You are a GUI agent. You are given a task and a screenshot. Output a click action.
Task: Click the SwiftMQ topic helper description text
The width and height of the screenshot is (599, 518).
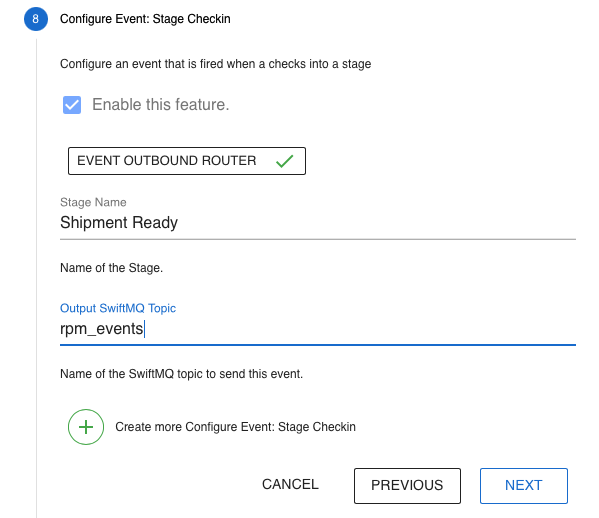click(x=181, y=374)
